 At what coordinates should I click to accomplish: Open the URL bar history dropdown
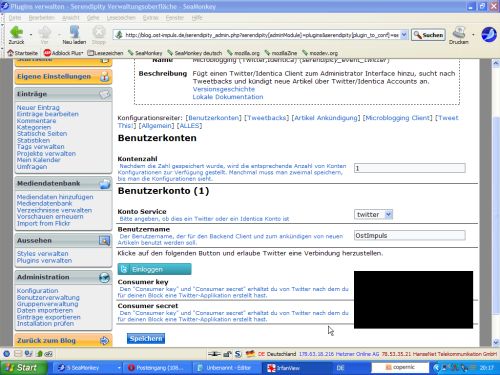click(x=404, y=35)
